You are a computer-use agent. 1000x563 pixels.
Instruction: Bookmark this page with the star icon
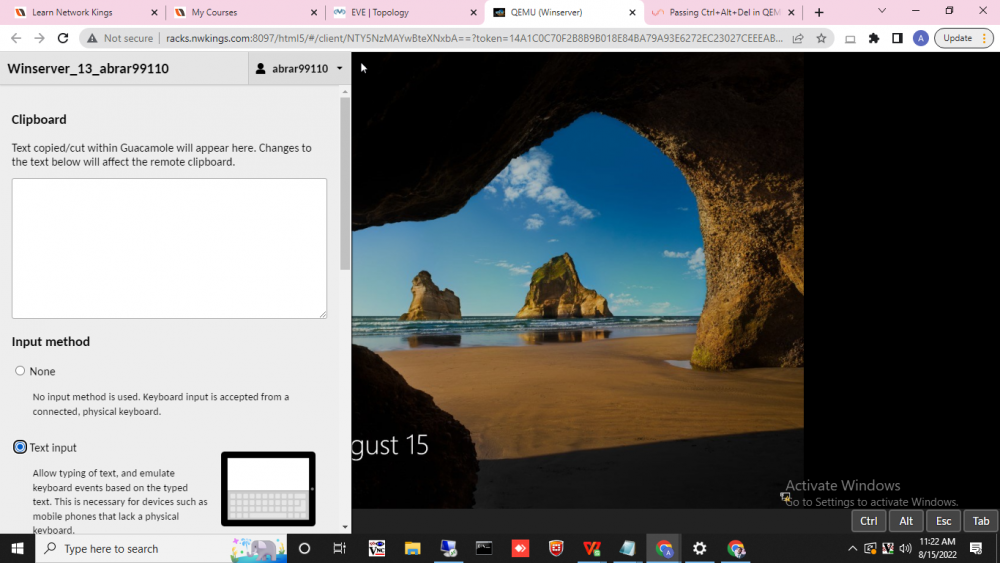[821, 38]
